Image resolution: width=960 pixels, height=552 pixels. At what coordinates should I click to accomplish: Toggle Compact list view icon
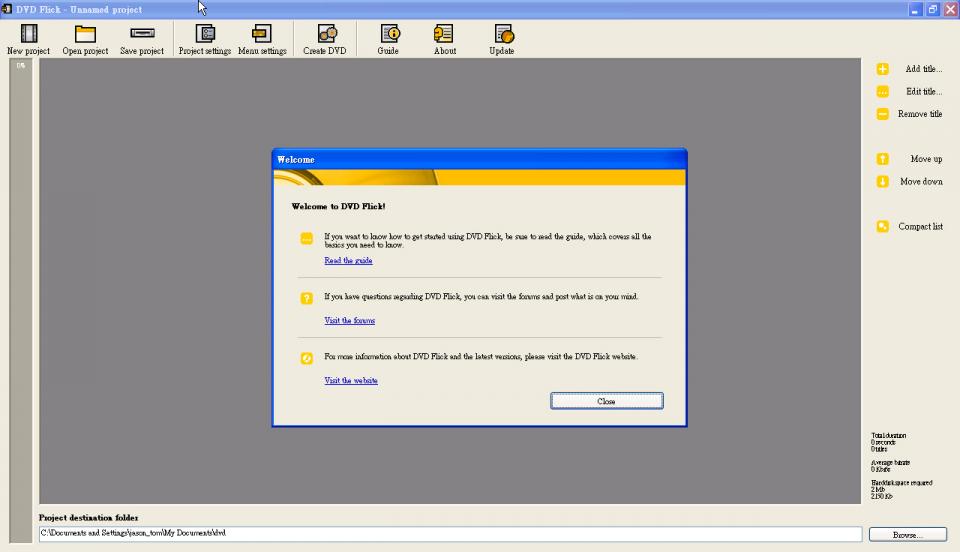(x=882, y=226)
